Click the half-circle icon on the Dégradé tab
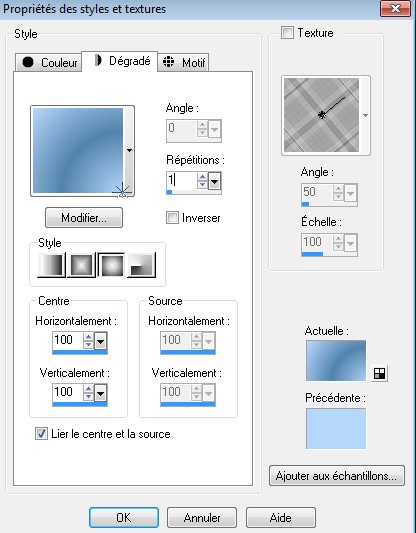416x533 pixels. click(98, 61)
